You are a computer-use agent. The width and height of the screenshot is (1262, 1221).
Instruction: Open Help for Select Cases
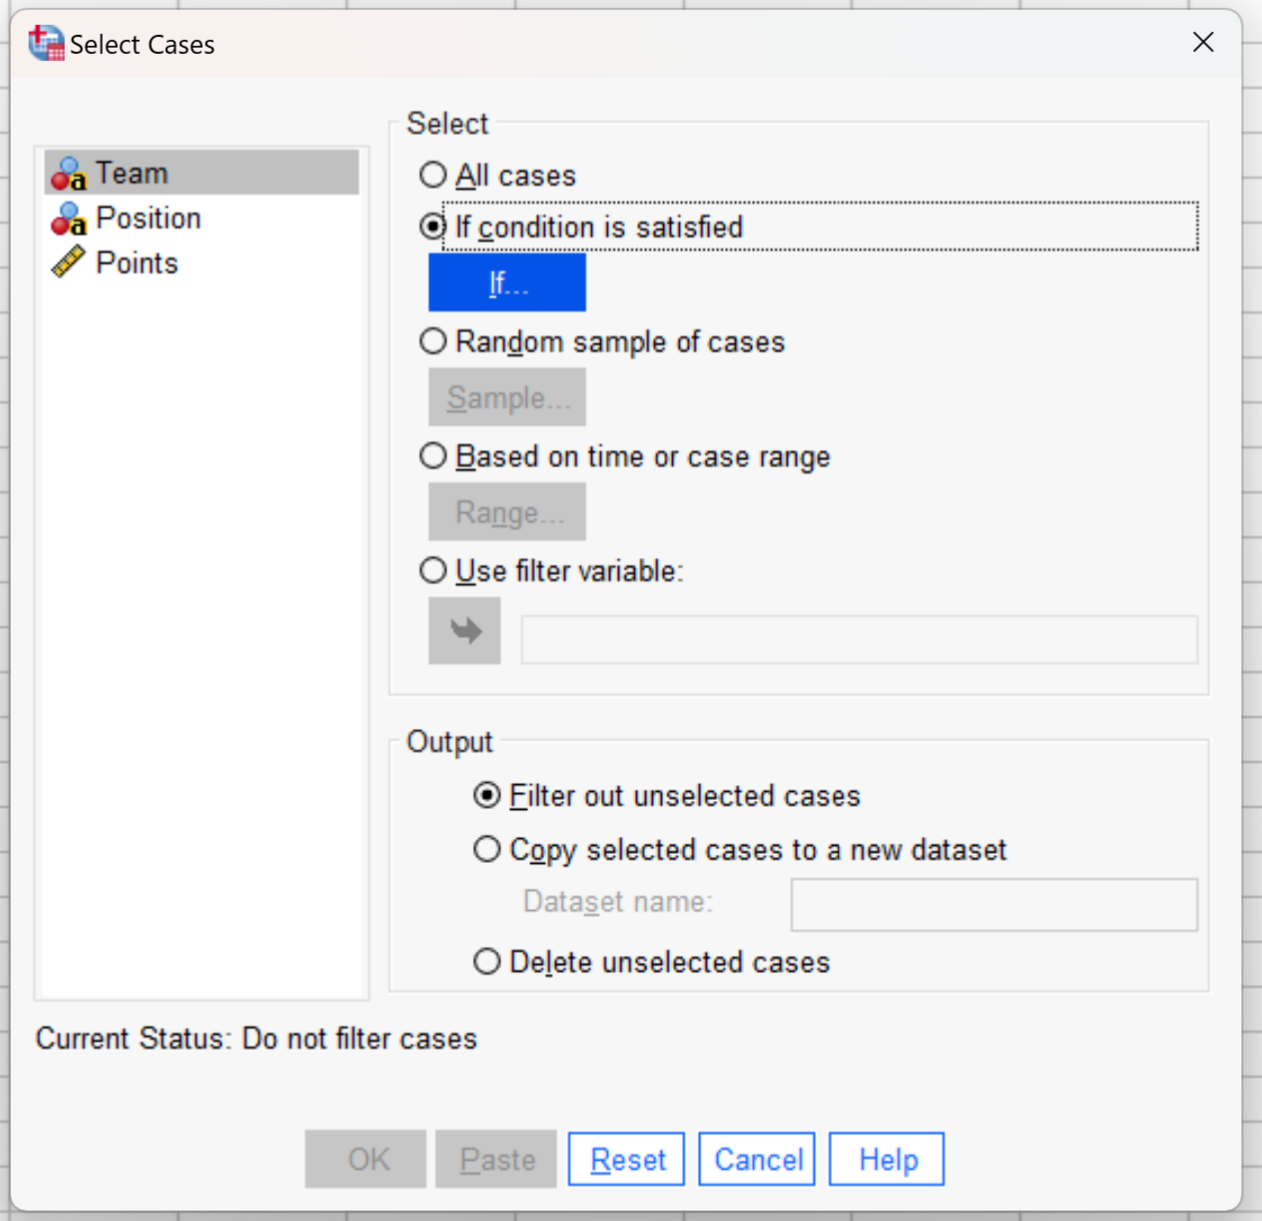[886, 1158]
